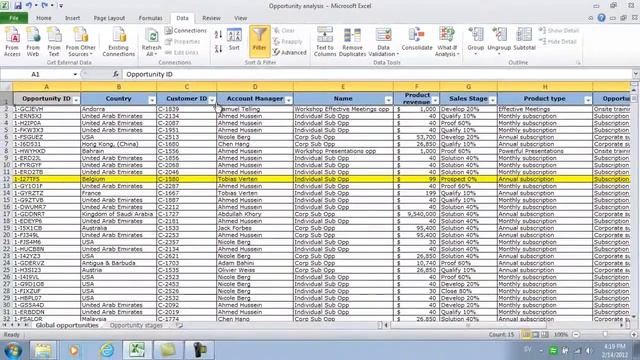
Task: Open the Name column filter dropdown
Action: [388, 100]
